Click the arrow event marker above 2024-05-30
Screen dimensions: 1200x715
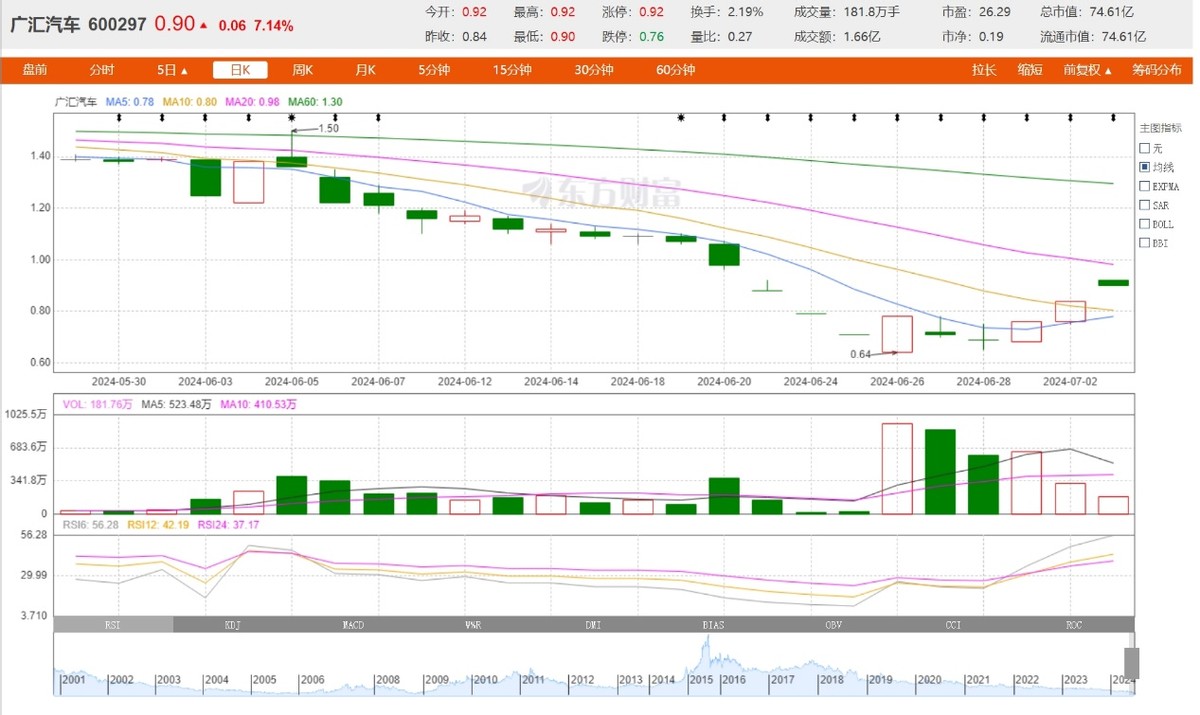tap(119, 118)
